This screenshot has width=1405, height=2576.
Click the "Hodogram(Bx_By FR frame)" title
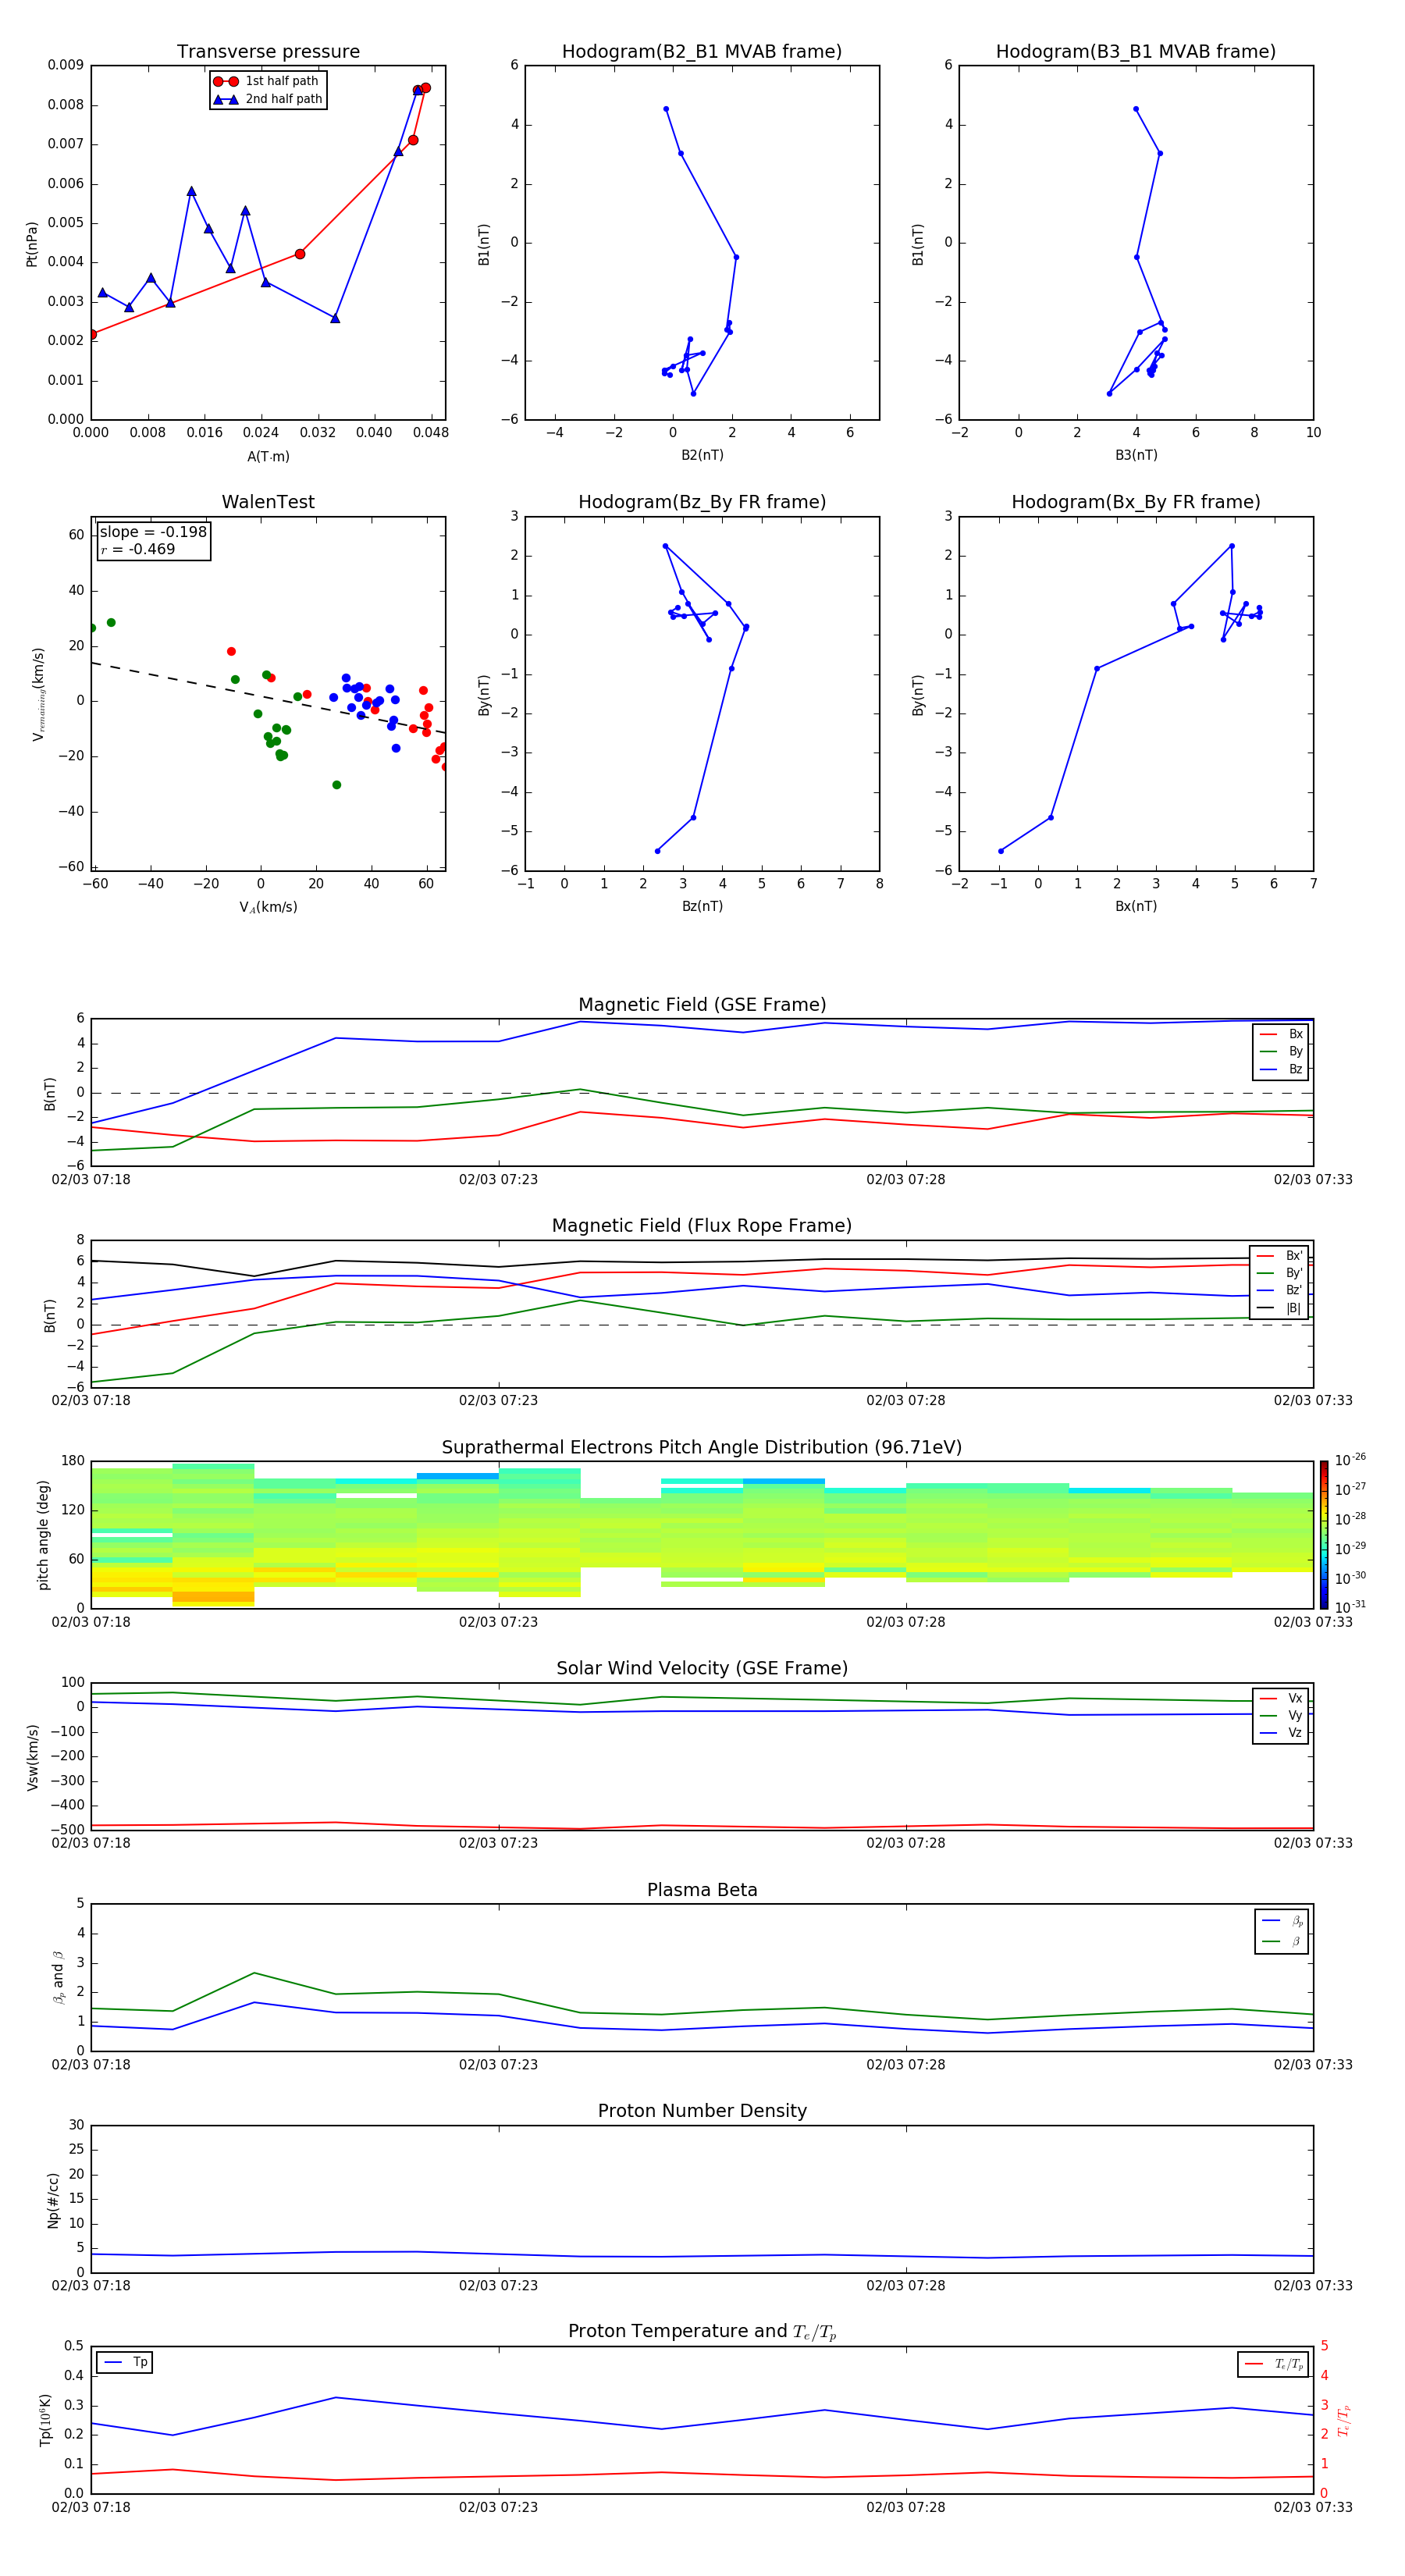[x=1136, y=502]
